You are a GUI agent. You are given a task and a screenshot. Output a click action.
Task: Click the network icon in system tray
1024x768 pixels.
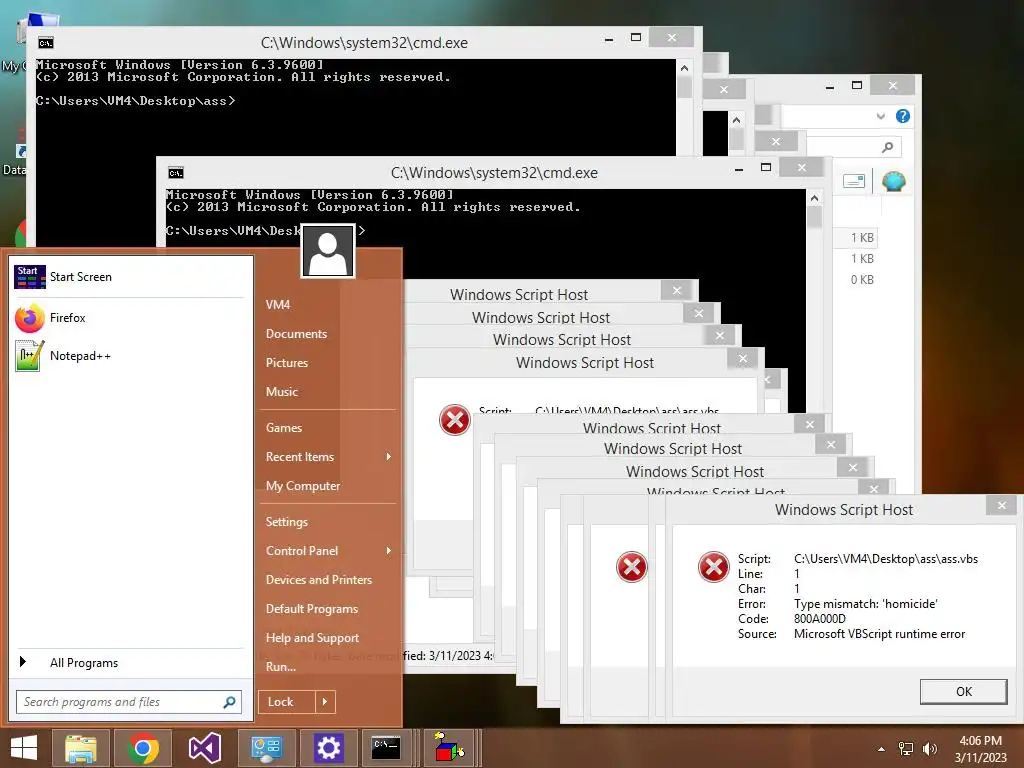(x=906, y=749)
